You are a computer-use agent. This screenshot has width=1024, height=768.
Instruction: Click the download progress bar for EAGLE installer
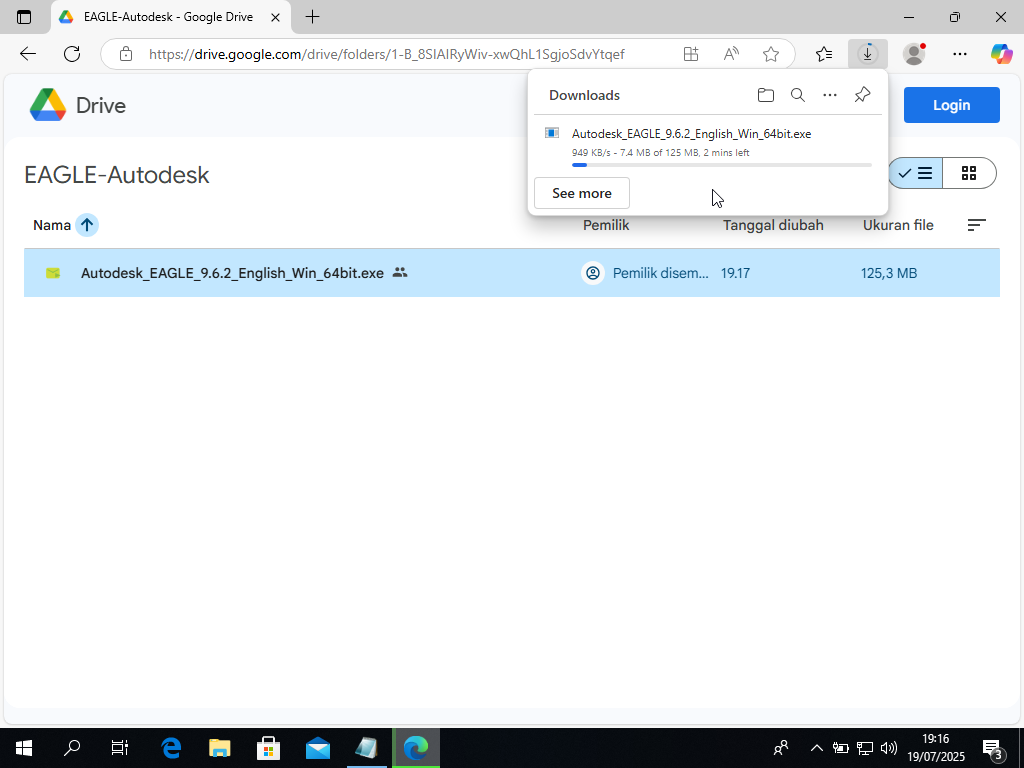pyautogui.click(x=722, y=166)
